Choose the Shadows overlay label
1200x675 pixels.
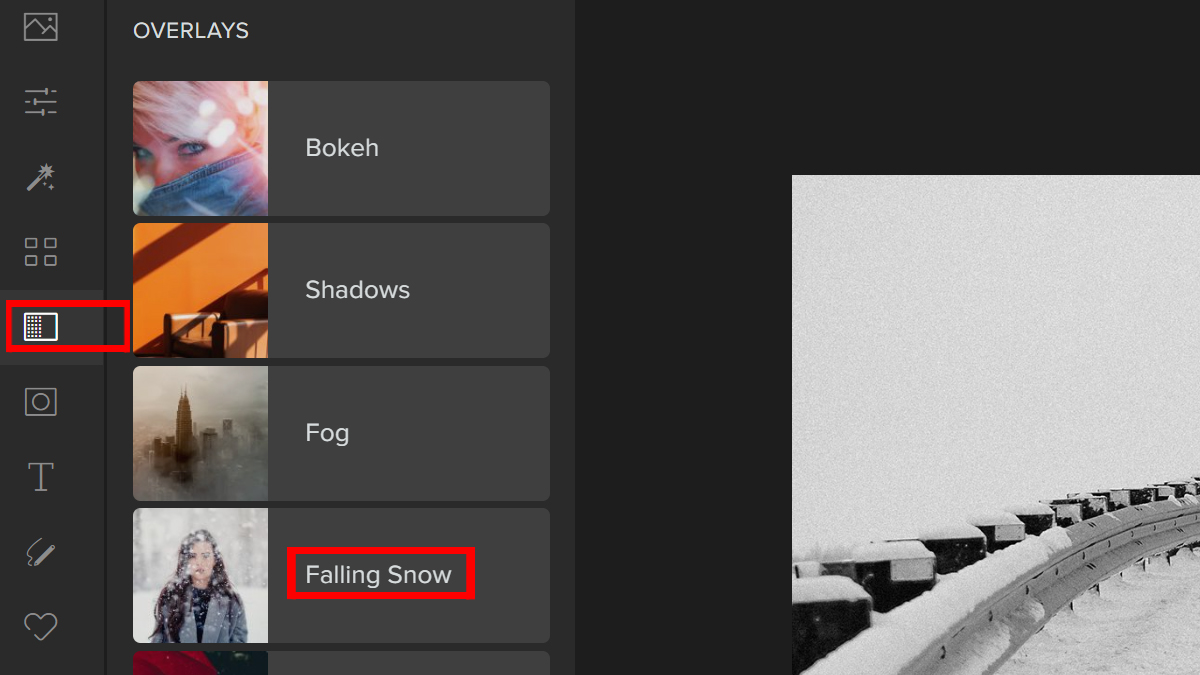click(x=357, y=290)
